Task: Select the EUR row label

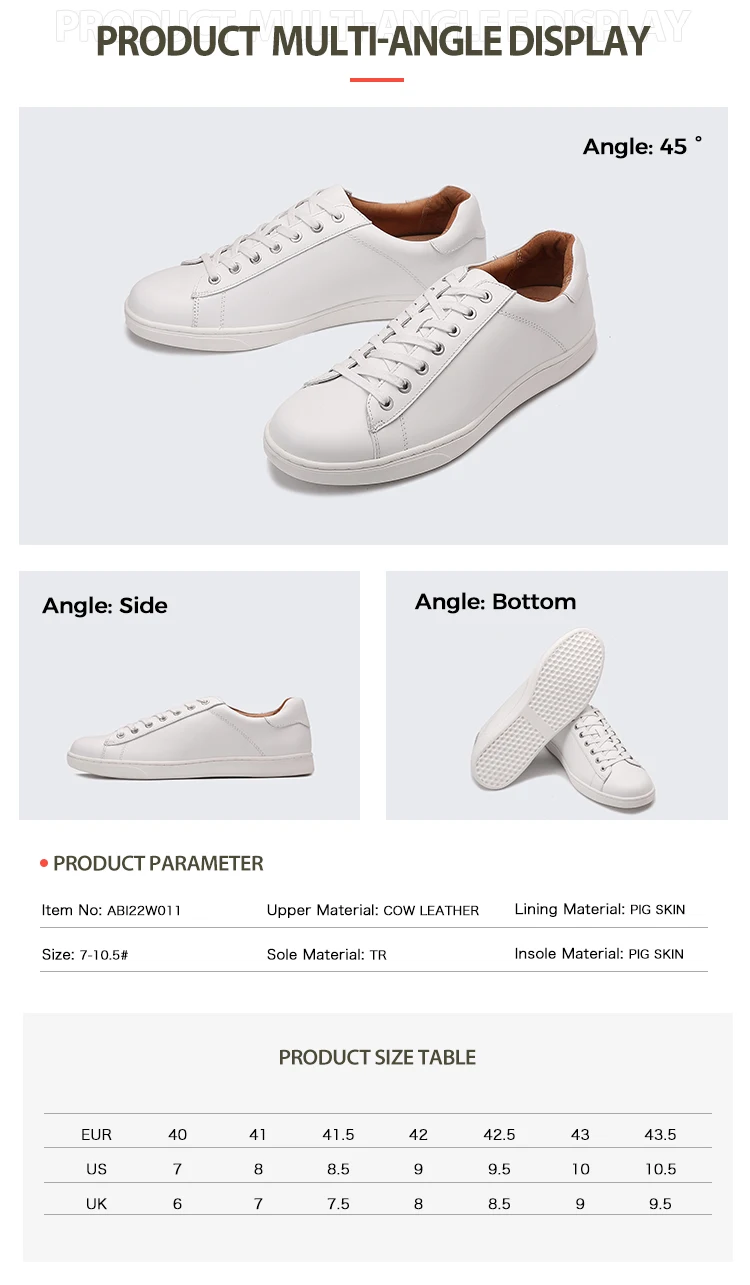Action: (x=96, y=1134)
